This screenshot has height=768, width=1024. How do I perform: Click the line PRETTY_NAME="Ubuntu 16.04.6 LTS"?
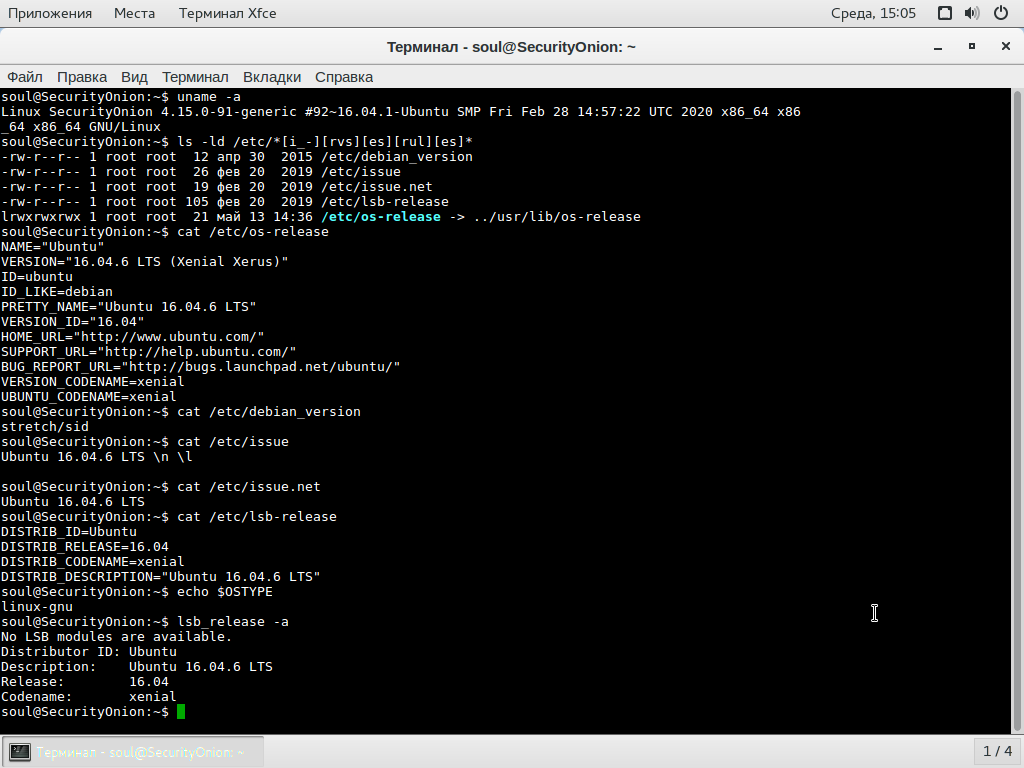pos(129,307)
